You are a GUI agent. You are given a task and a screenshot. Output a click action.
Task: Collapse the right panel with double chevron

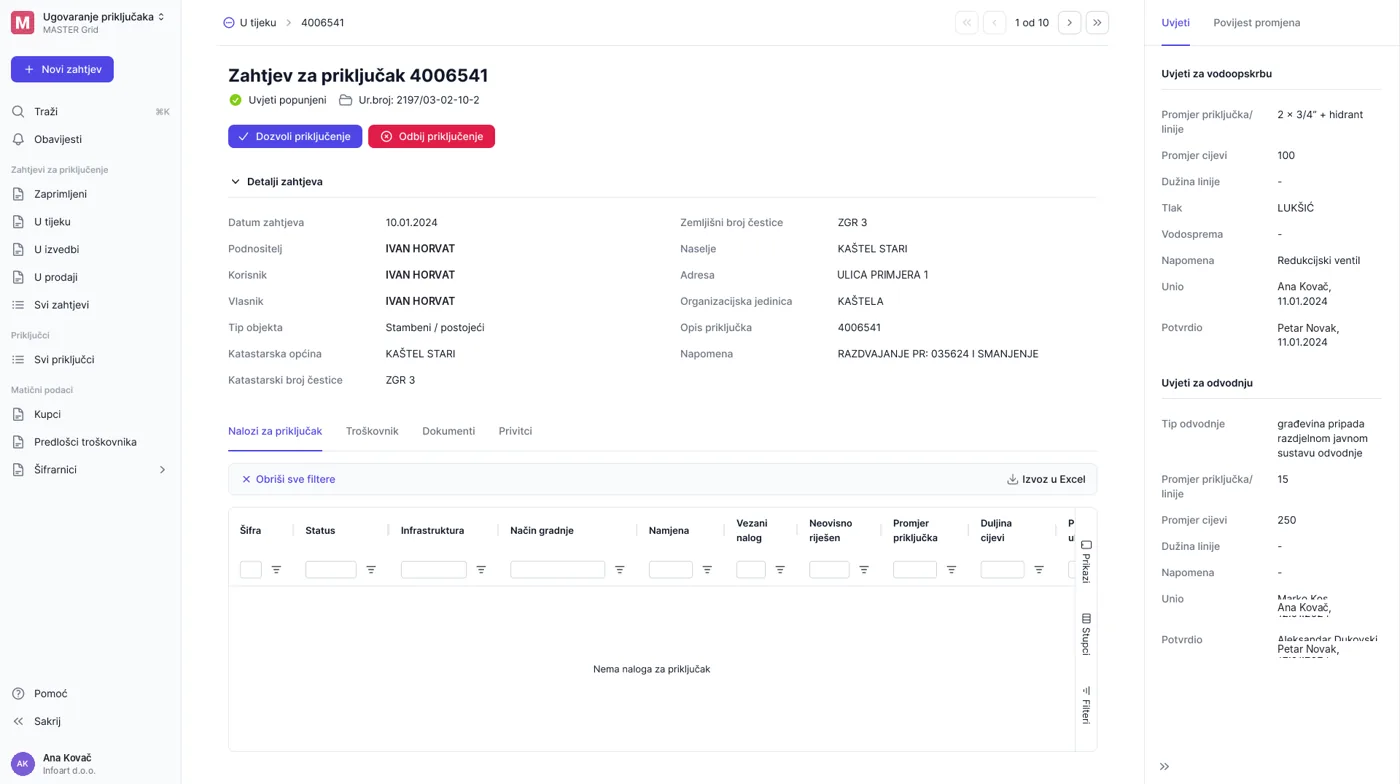[1164, 767]
